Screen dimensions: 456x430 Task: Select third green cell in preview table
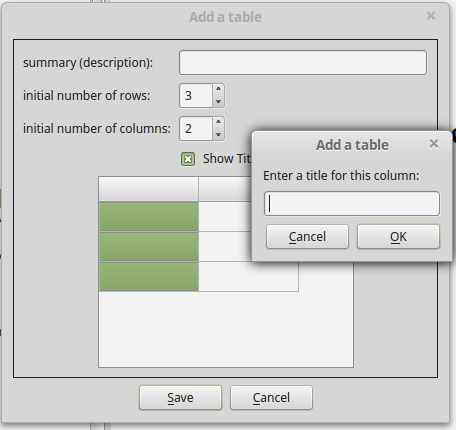[149, 276]
